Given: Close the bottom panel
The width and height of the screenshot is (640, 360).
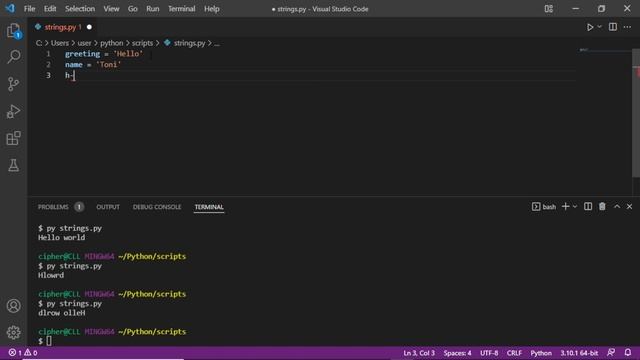Looking at the screenshot, I should point(629,207).
